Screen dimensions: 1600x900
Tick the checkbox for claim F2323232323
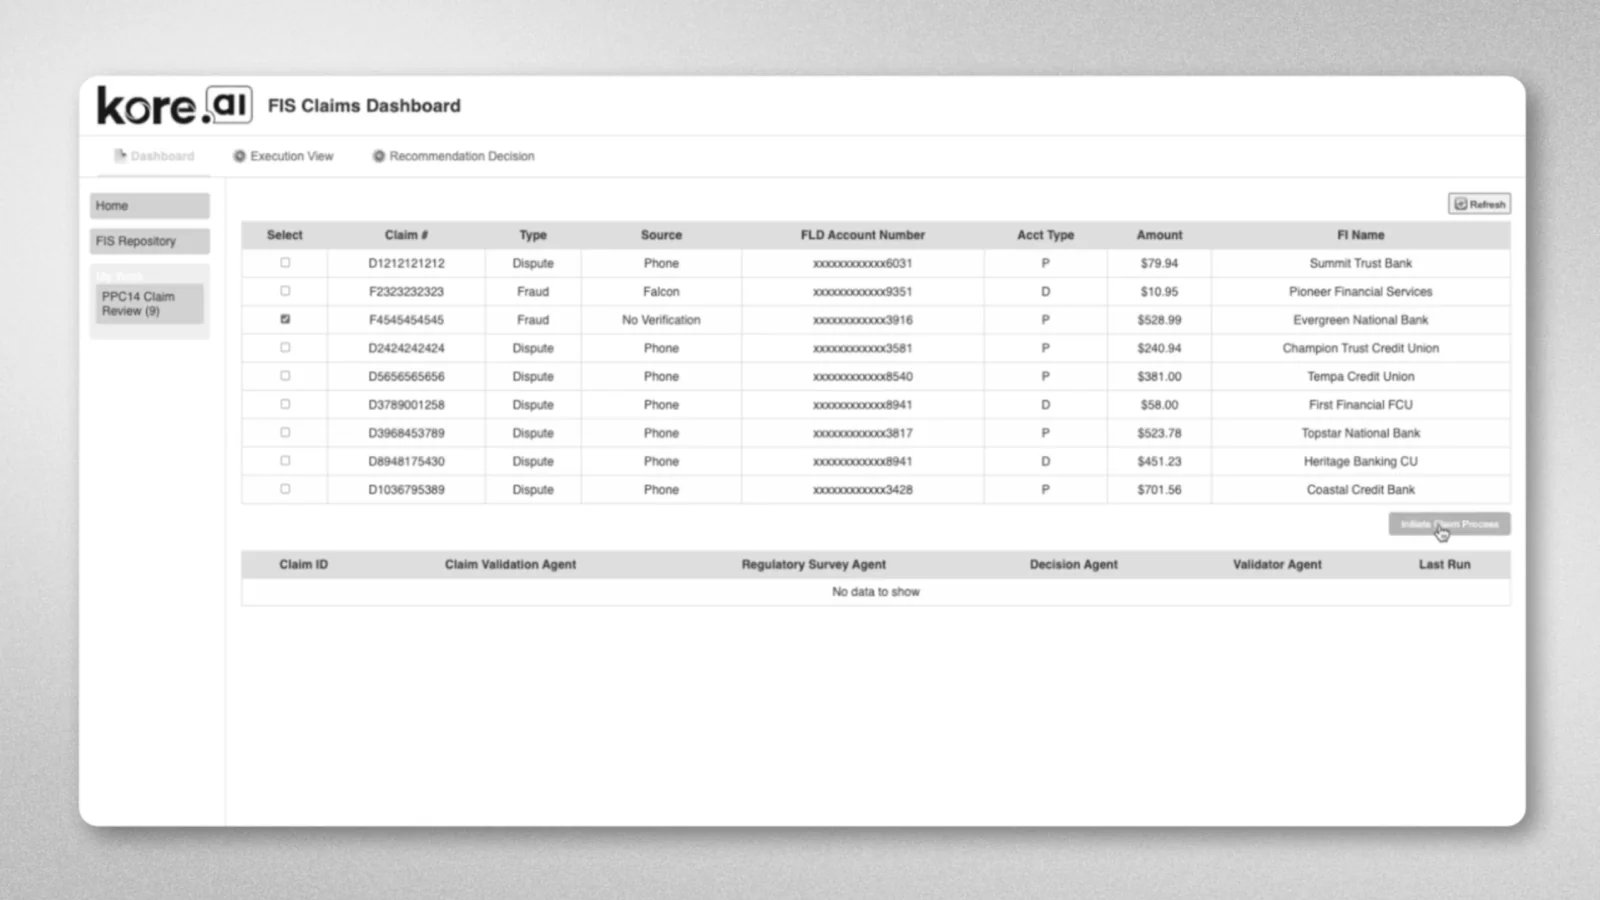pyautogui.click(x=285, y=291)
